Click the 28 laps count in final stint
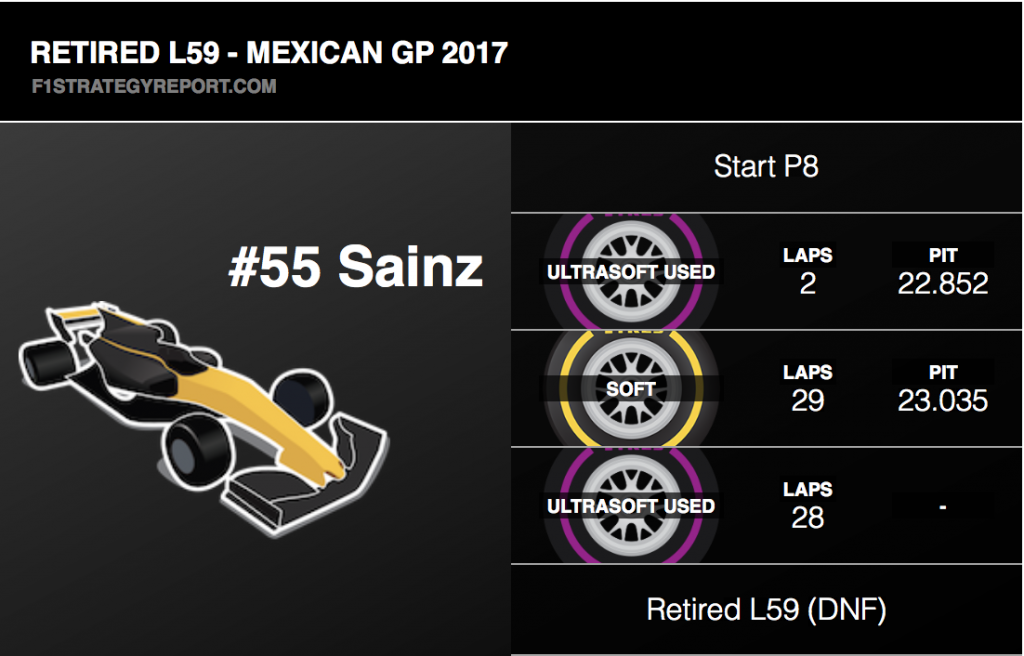1024x656 pixels. (x=808, y=517)
